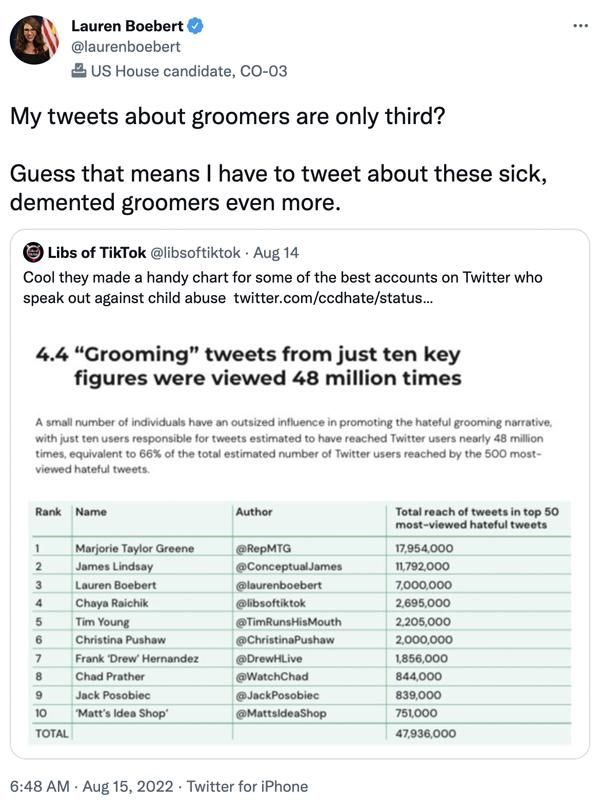
Task: Click the Lauren Boebert display name
Action: point(128,26)
